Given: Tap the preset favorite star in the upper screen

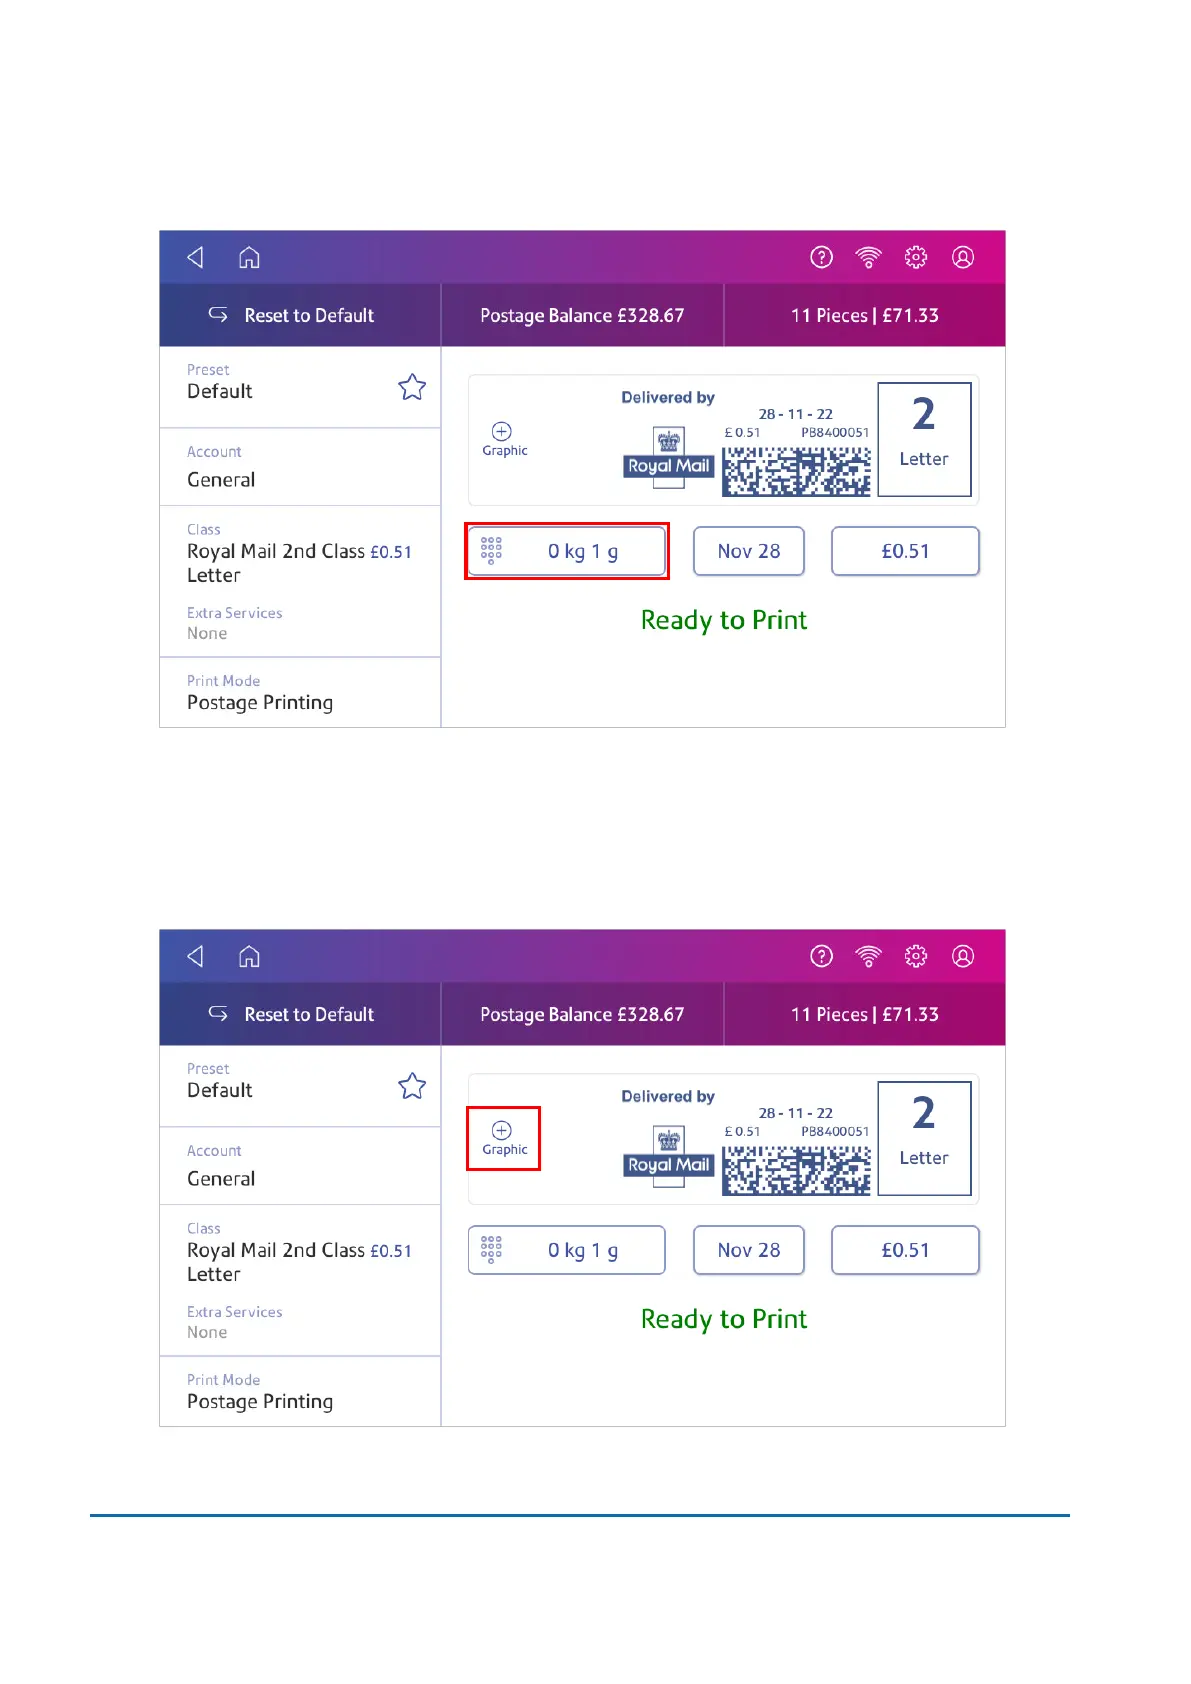Looking at the screenshot, I should click(412, 387).
